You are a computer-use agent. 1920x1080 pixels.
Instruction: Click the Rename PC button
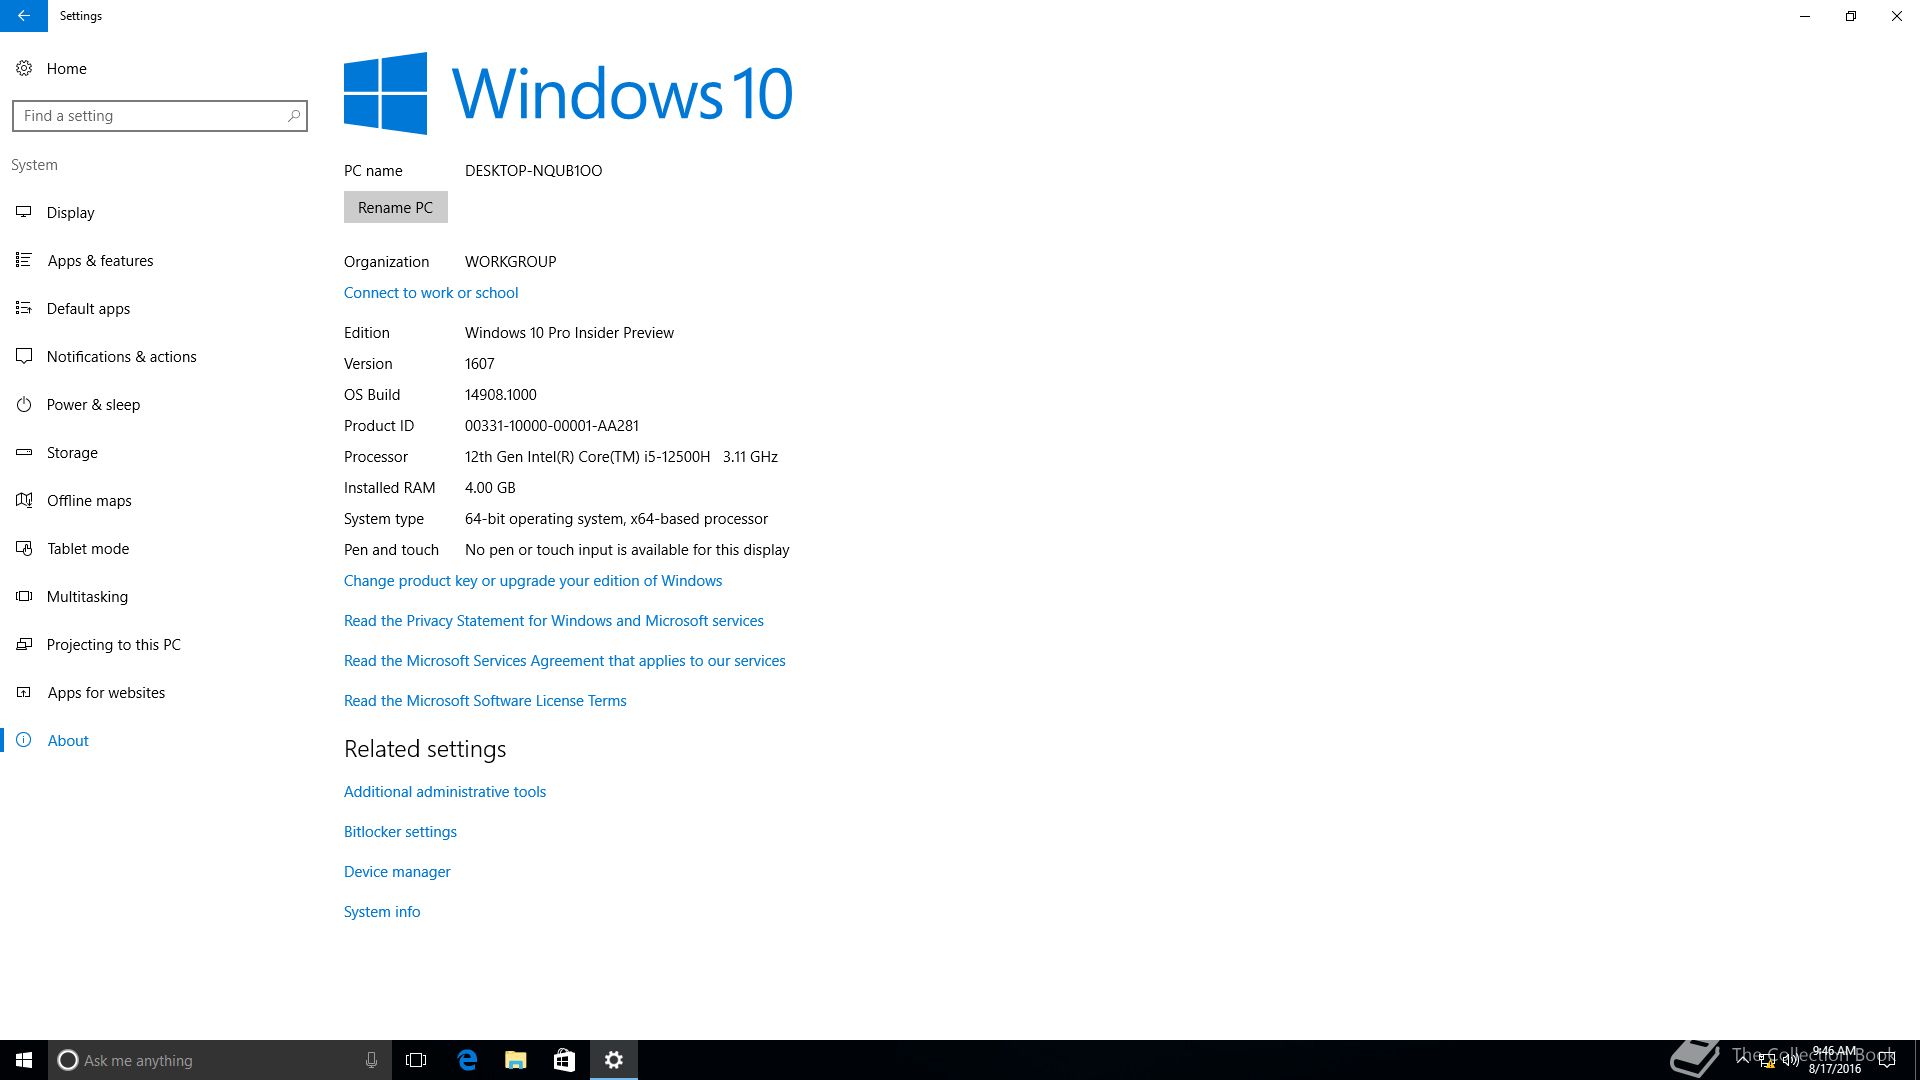tap(395, 207)
